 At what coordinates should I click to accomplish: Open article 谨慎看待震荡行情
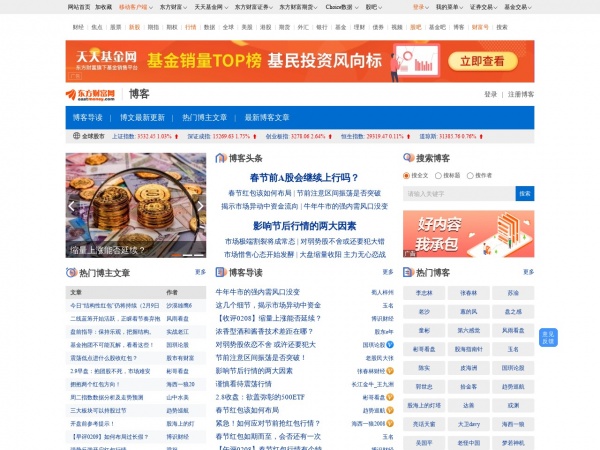(x=243, y=384)
